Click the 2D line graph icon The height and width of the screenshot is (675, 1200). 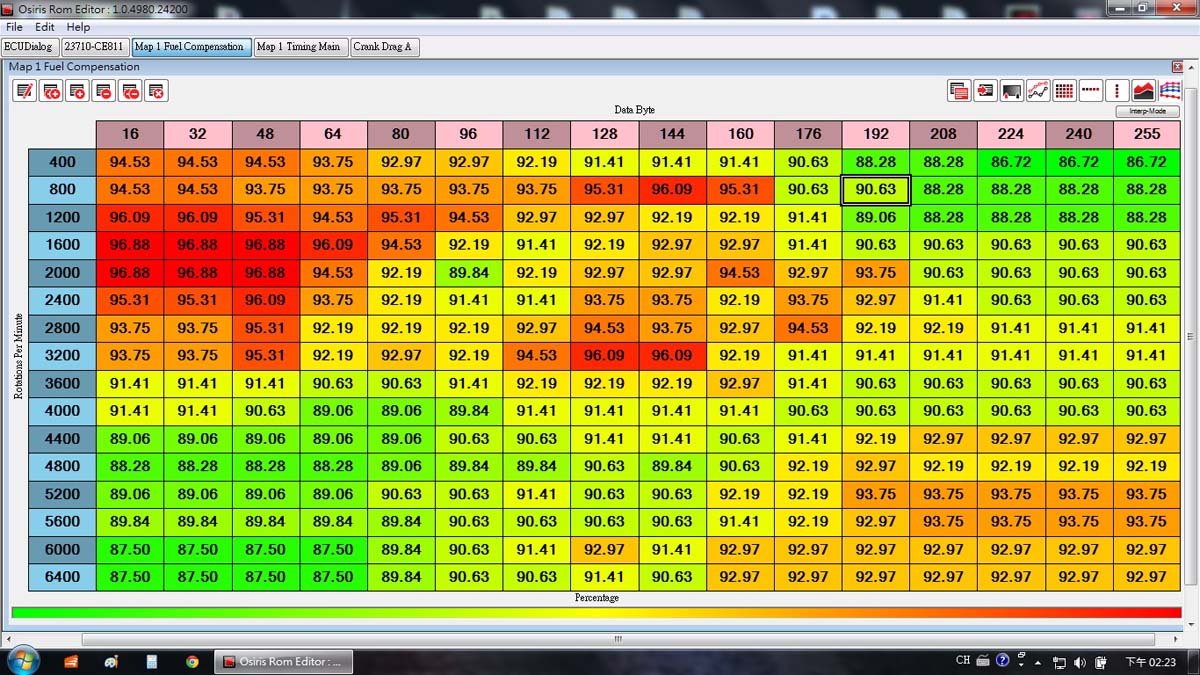coord(1038,91)
